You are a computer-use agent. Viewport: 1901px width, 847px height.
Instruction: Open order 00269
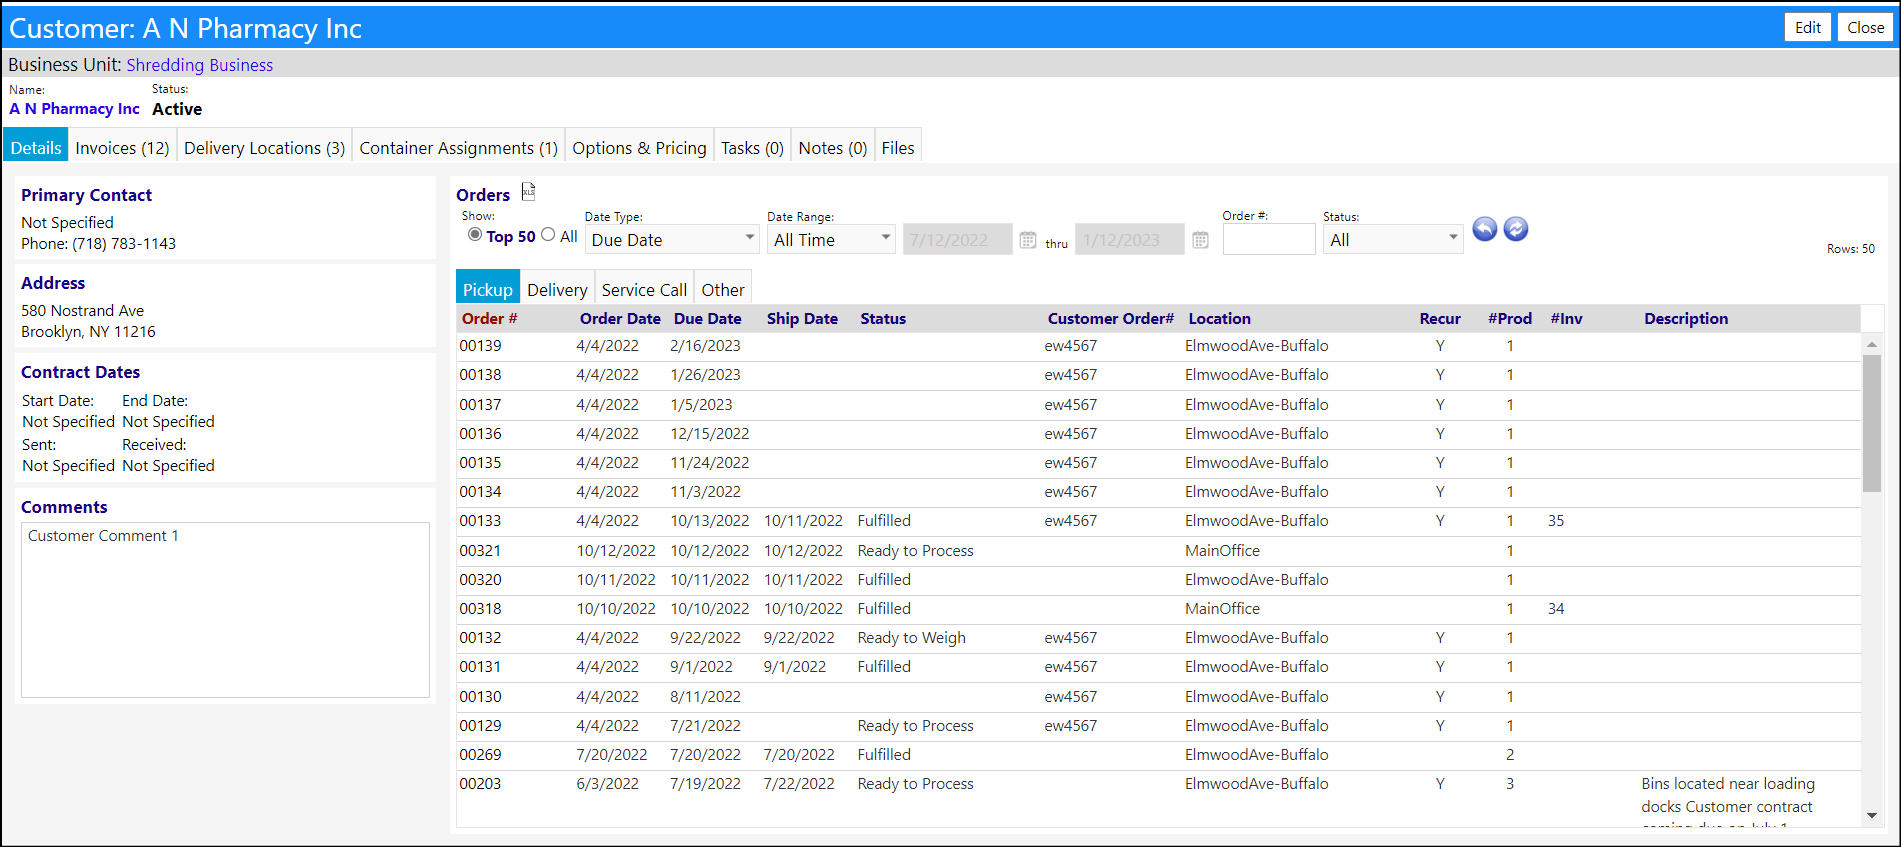480,755
